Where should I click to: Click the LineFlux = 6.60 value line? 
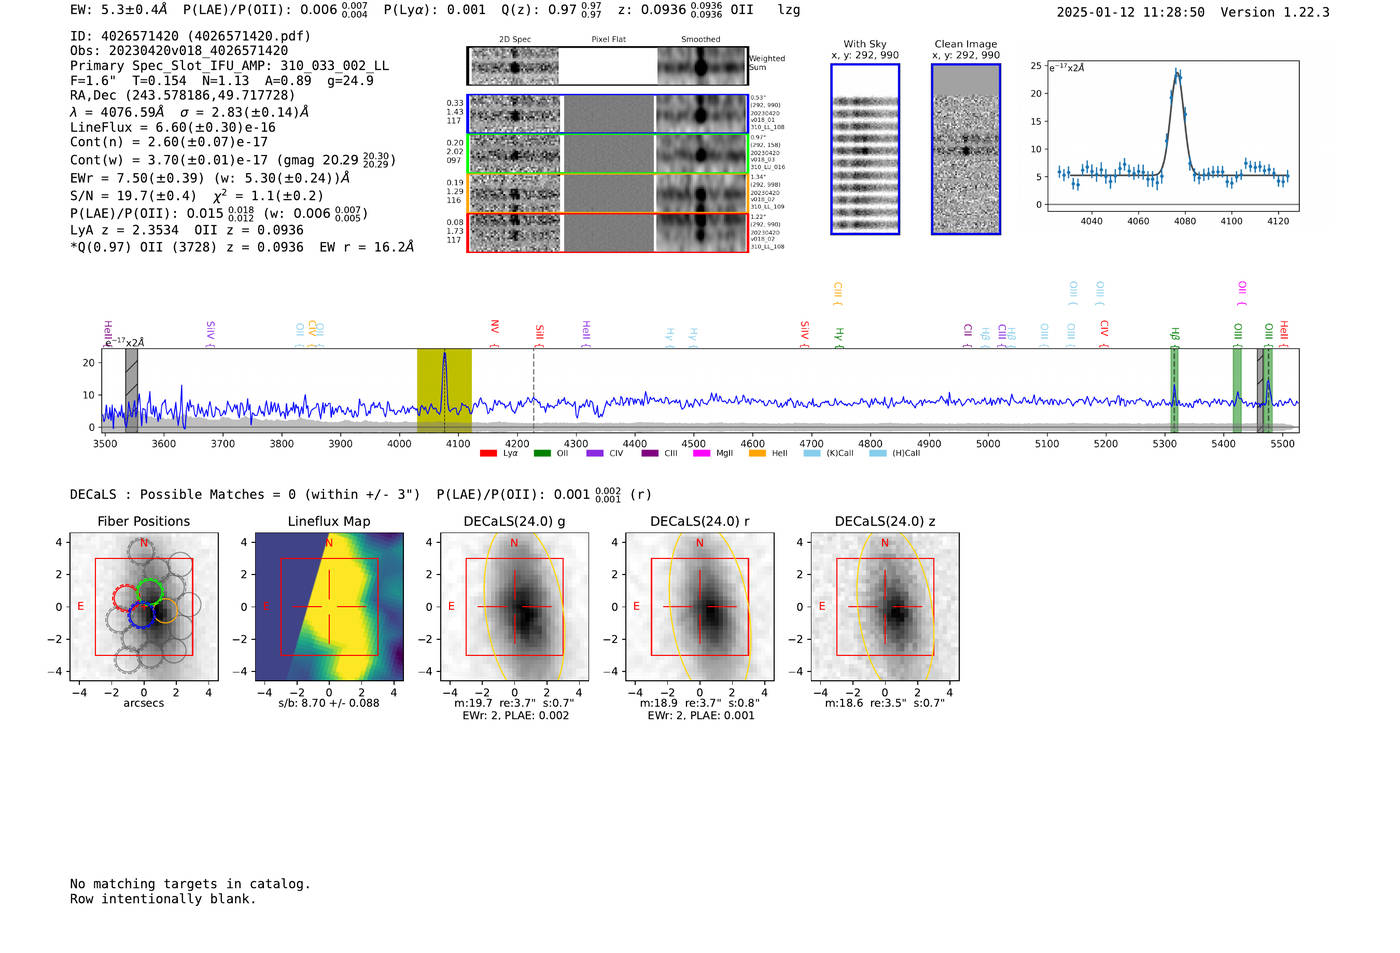click(173, 127)
